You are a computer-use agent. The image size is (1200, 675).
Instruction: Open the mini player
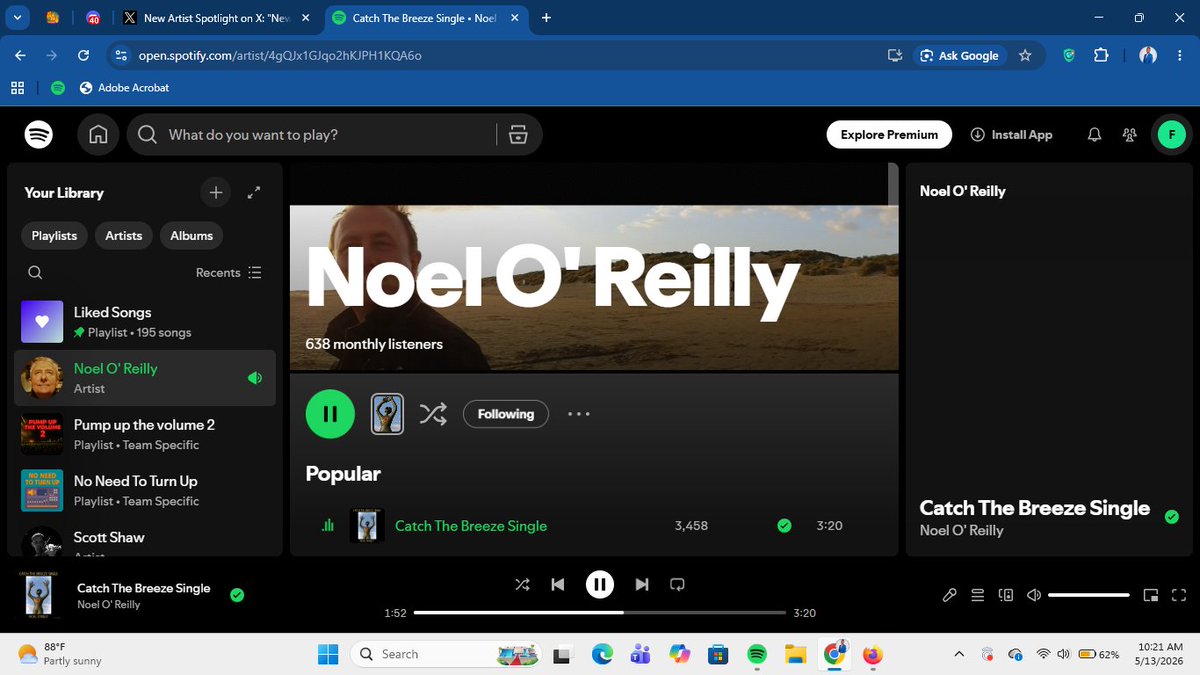pyautogui.click(x=1152, y=595)
